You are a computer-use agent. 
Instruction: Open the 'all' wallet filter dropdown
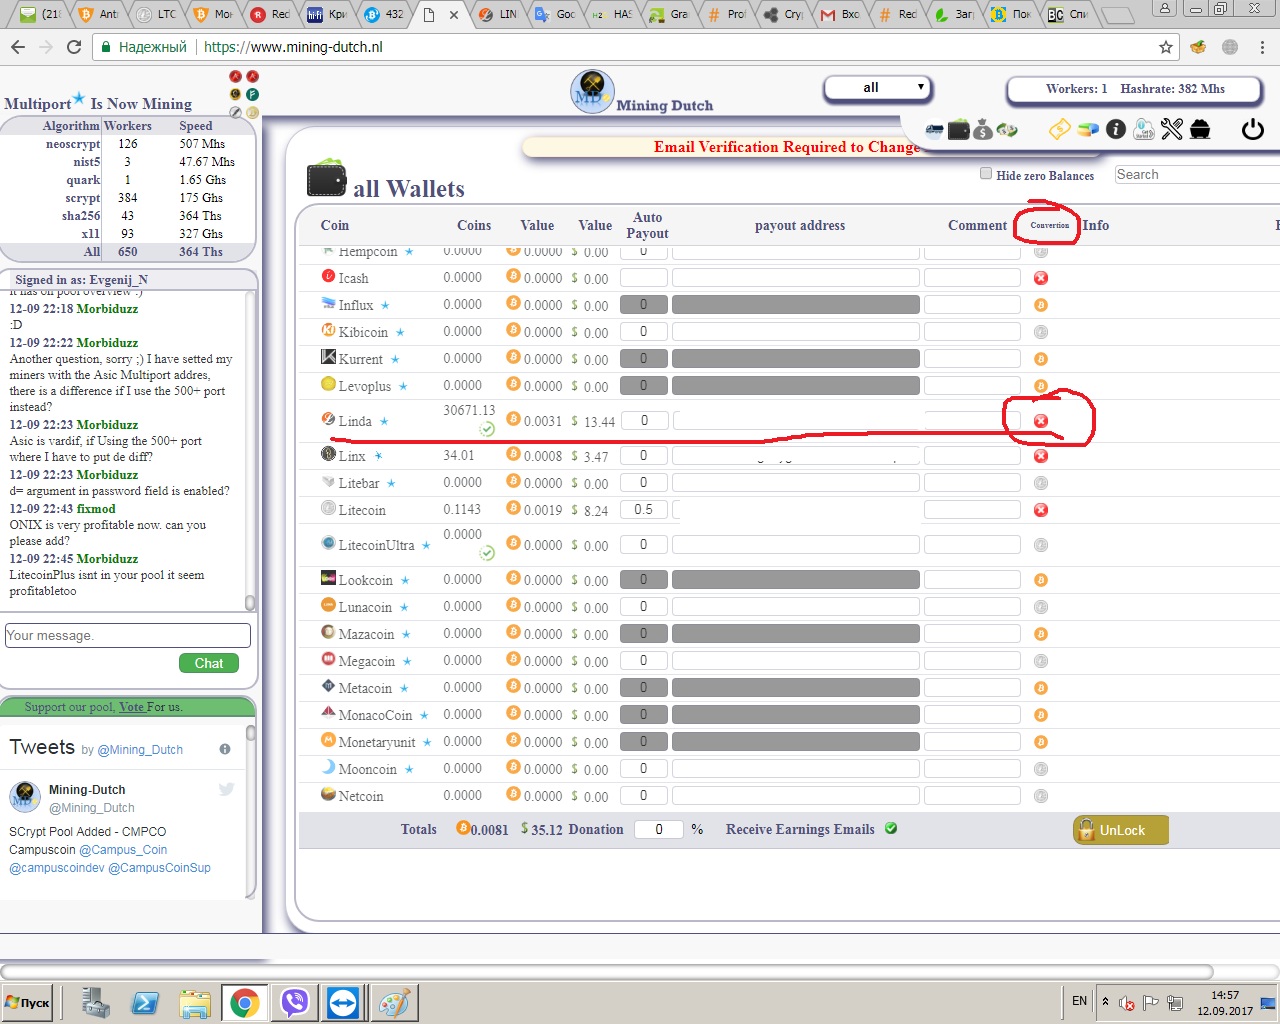tap(878, 88)
